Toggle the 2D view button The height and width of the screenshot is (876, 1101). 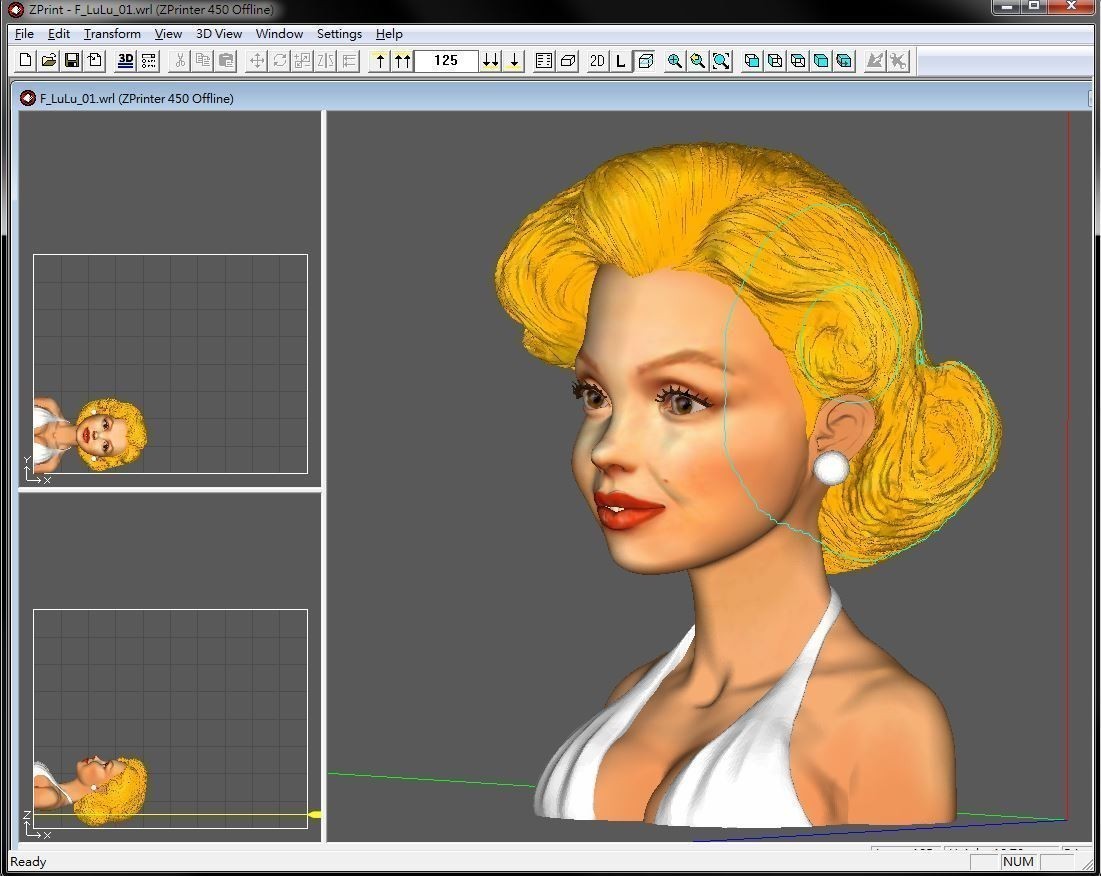(x=597, y=61)
